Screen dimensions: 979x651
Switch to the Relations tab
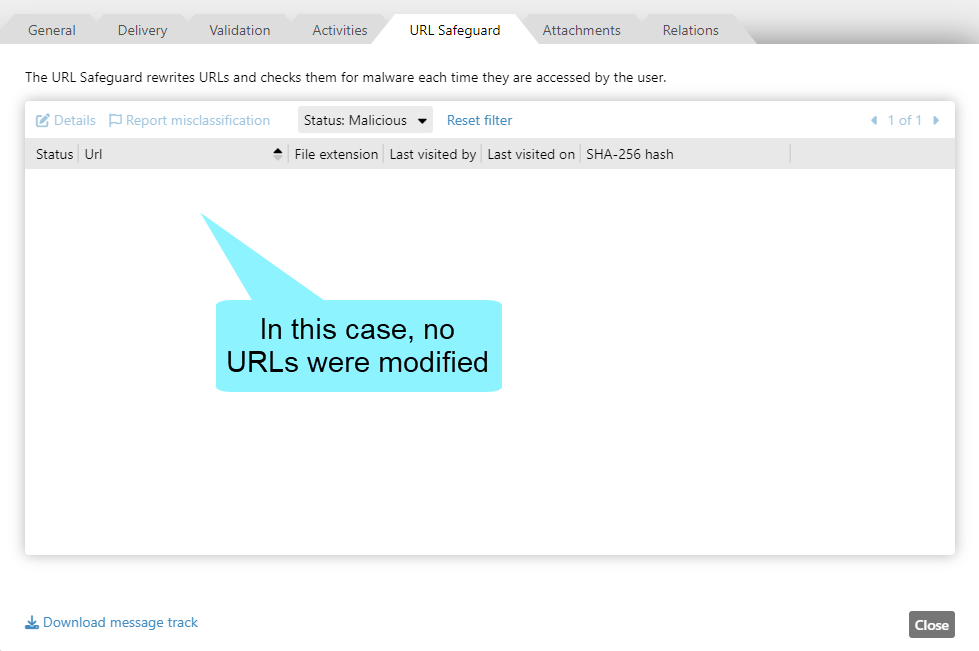(x=691, y=30)
